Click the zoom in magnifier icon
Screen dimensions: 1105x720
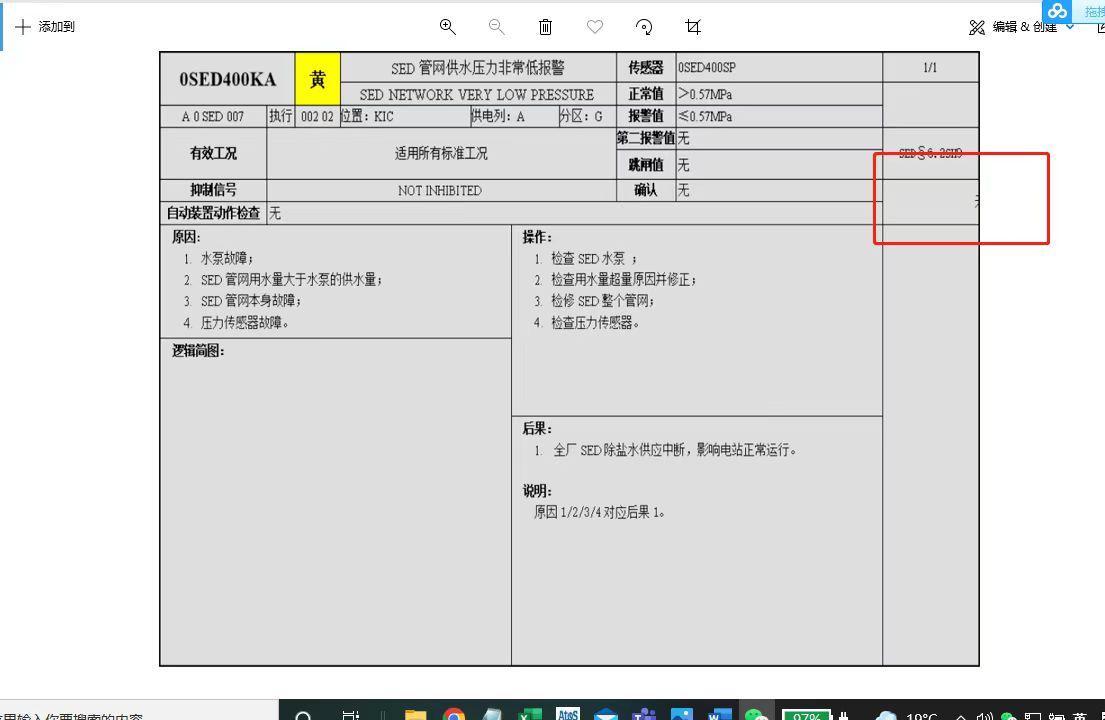pyautogui.click(x=448, y=27)
